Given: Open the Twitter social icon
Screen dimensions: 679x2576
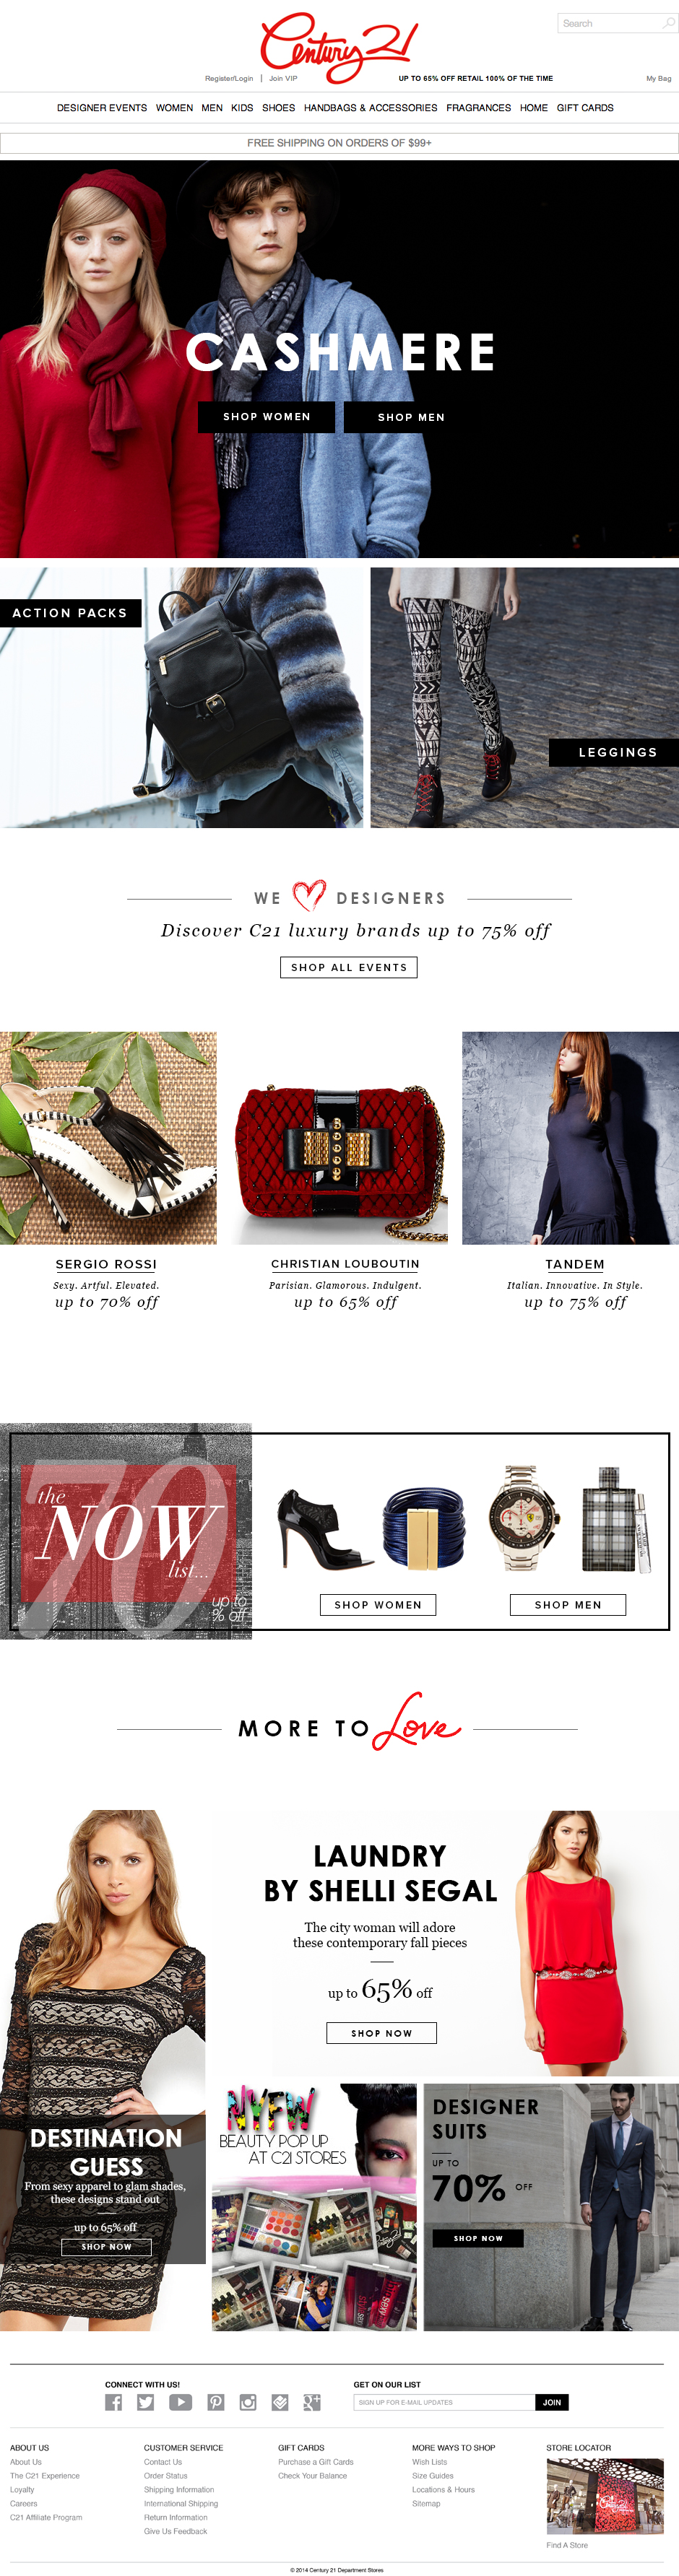Looking at the screenshot, I should point(146,2403).
